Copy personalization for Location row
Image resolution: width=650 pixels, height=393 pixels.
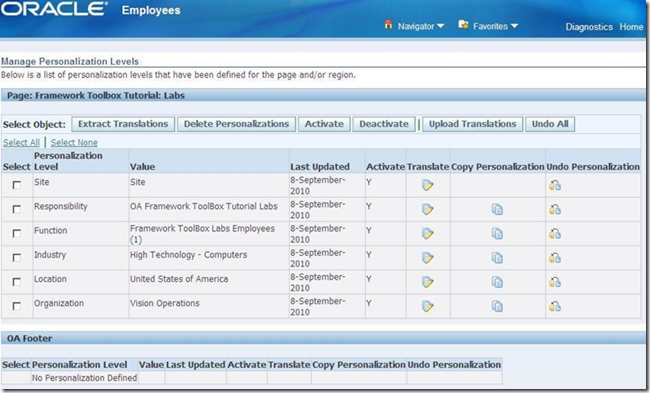click(497, 282)
